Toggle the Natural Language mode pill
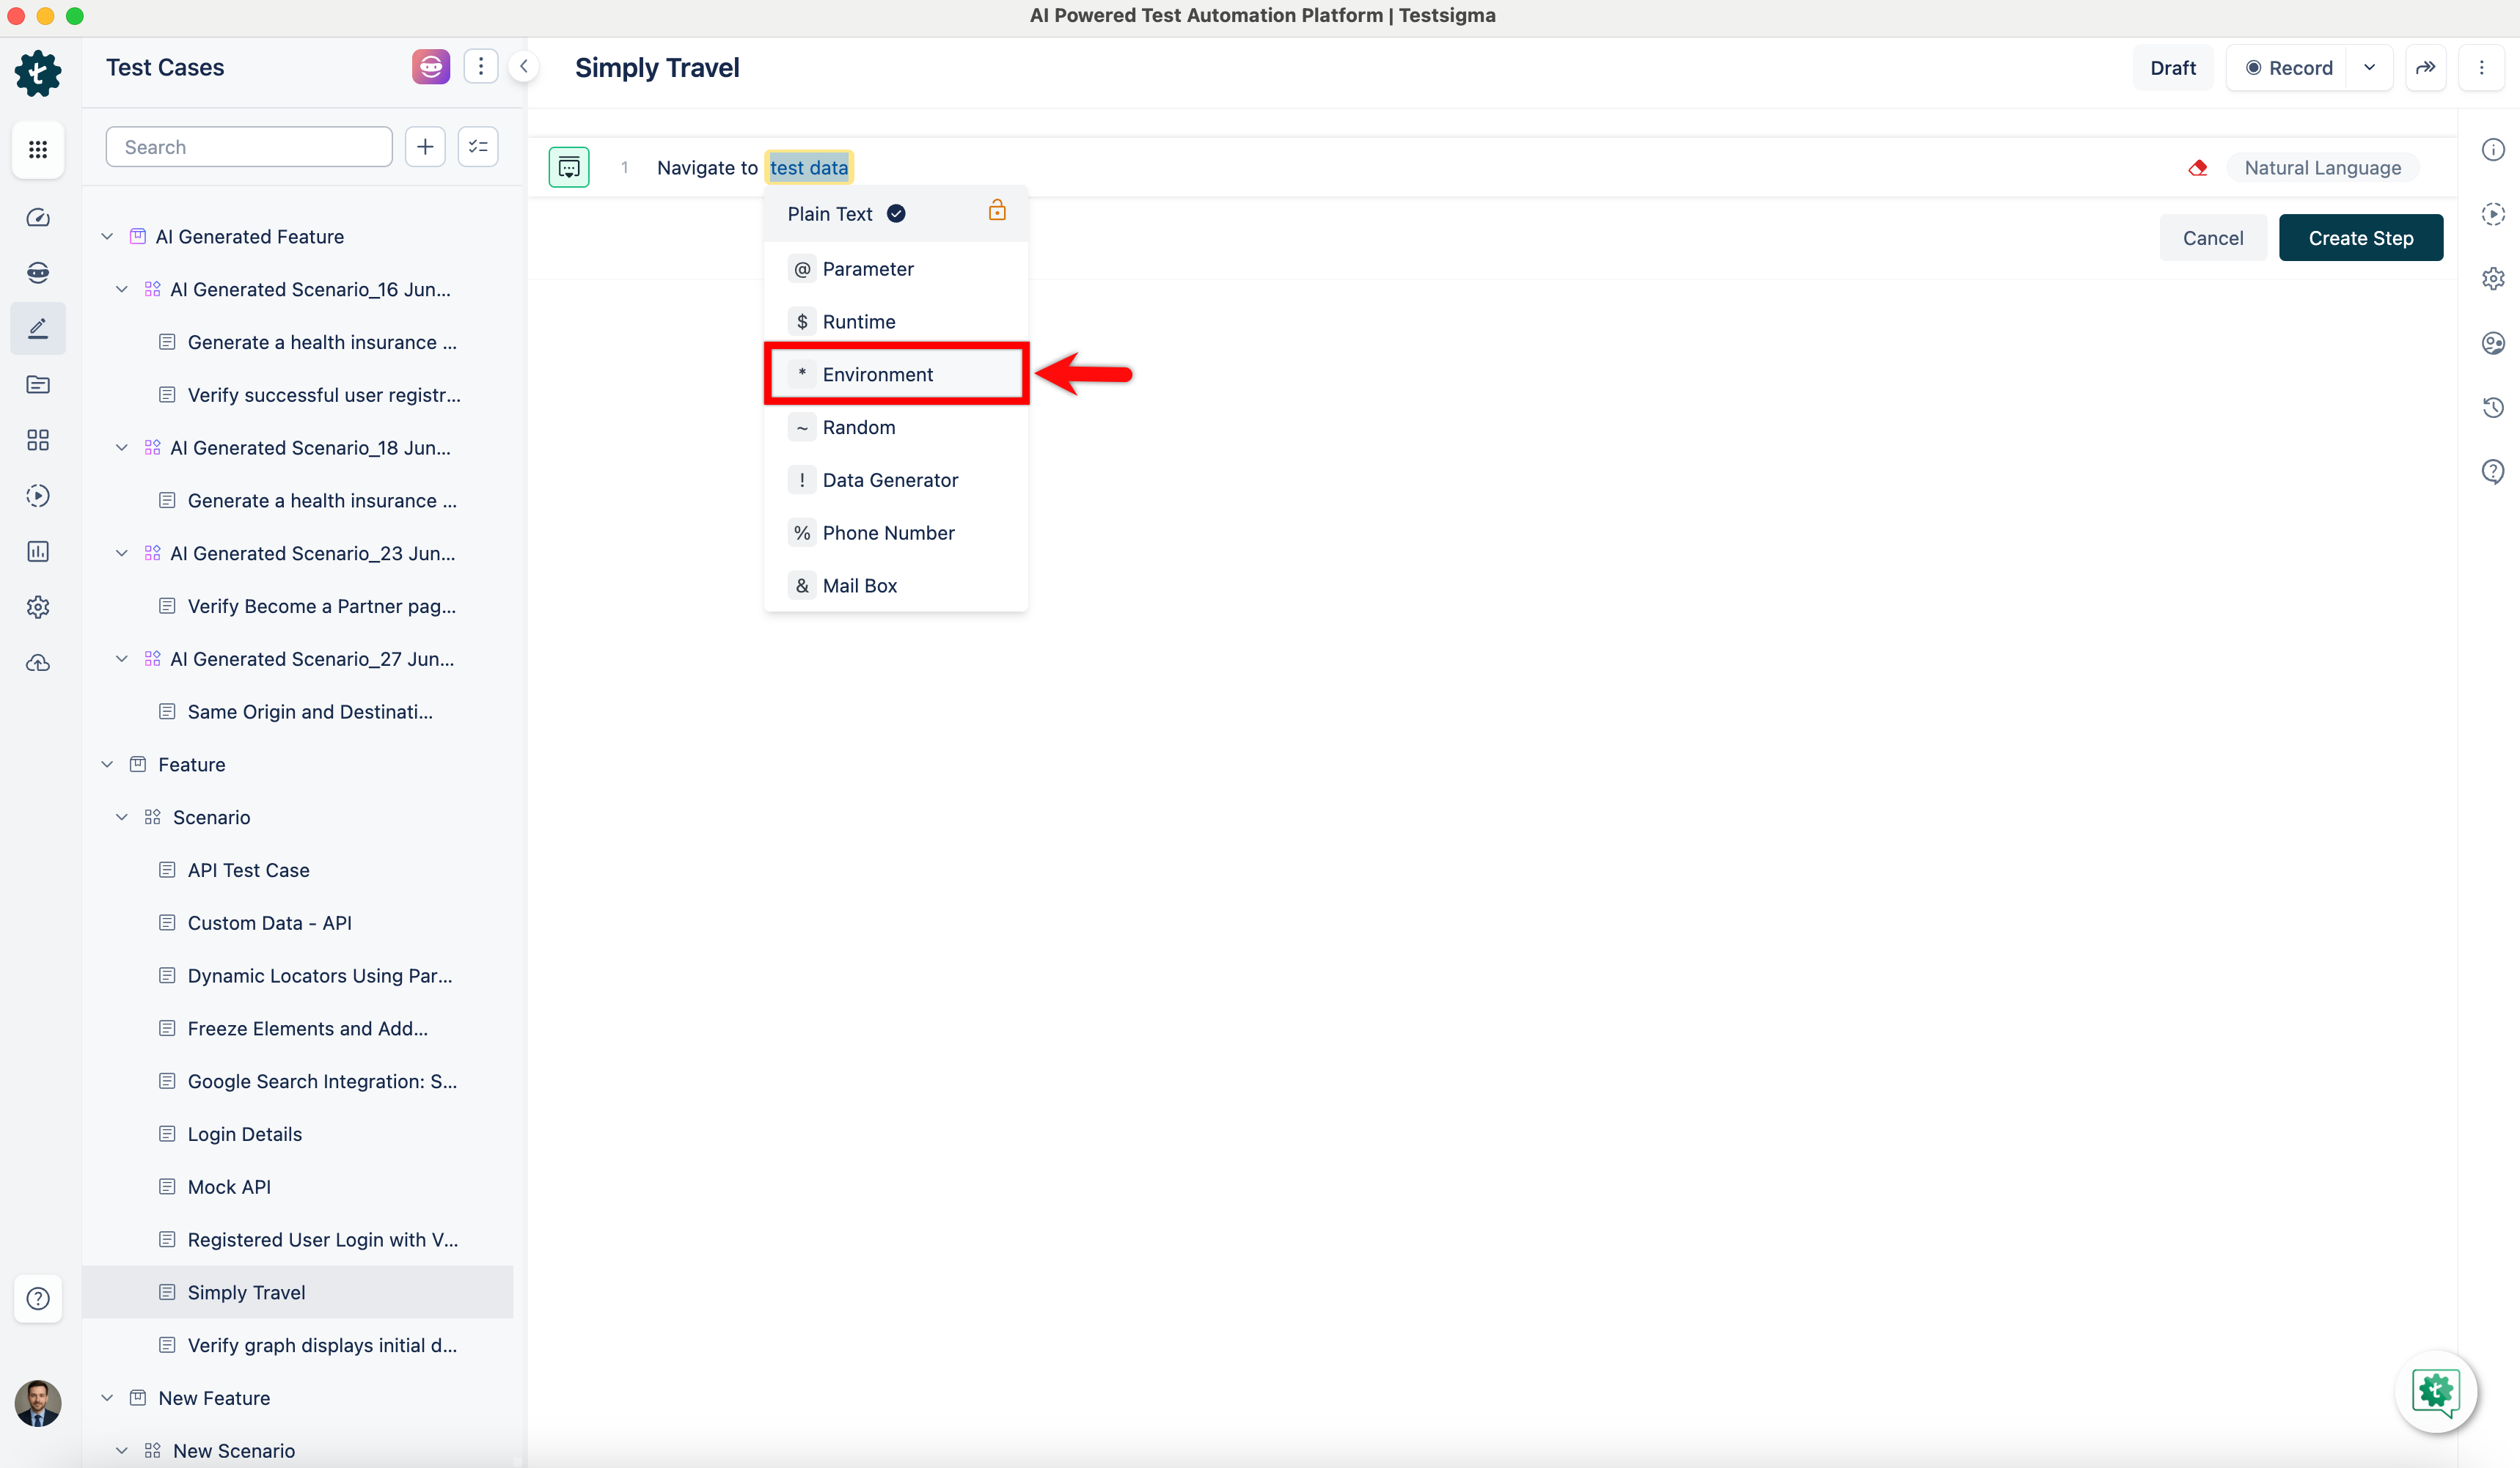2520x1468 pixels. coord(2322,168)
